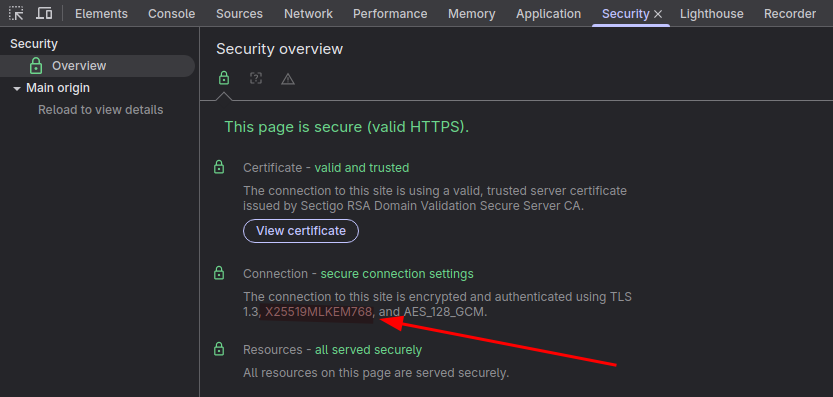Click the Security sidebar heading
The image size is (833, 397).
(34, 44)
